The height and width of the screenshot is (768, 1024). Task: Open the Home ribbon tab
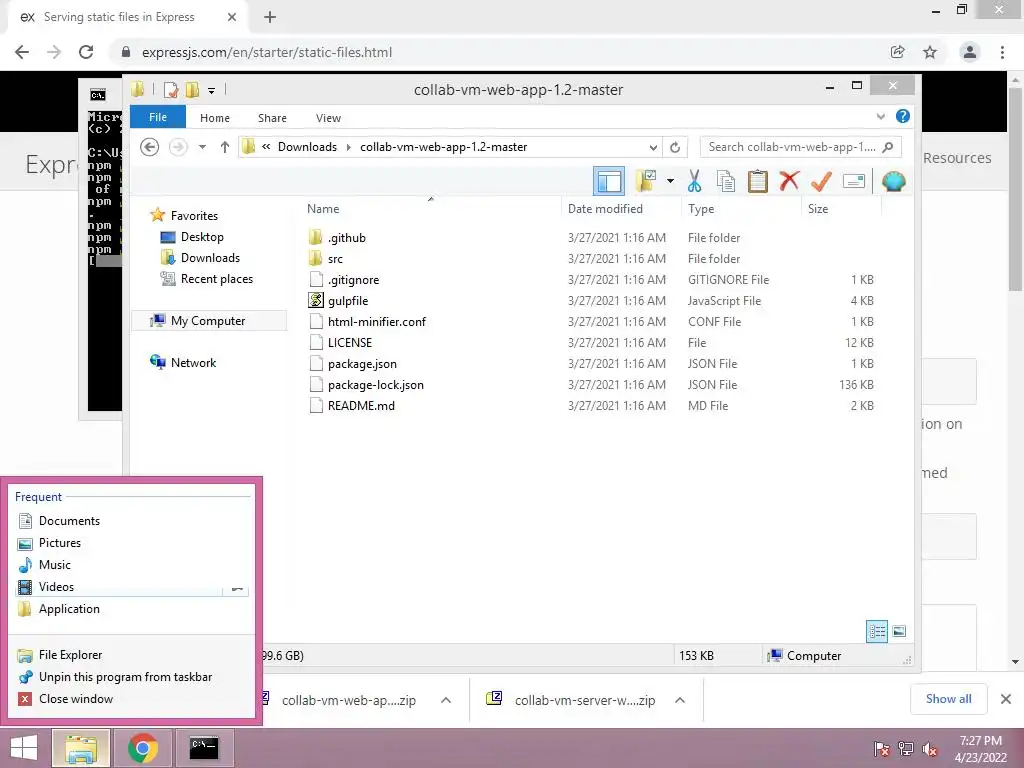click(x=215, y=118)
